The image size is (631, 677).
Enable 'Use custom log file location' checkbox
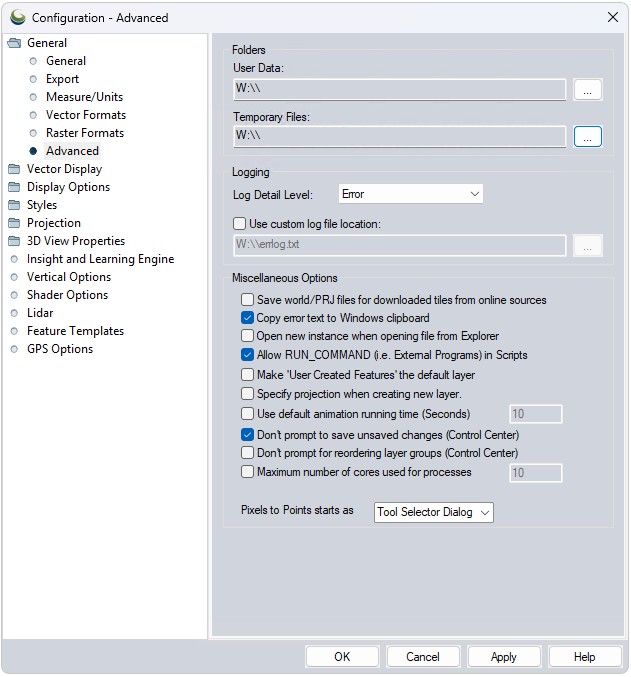click(239, 223)
